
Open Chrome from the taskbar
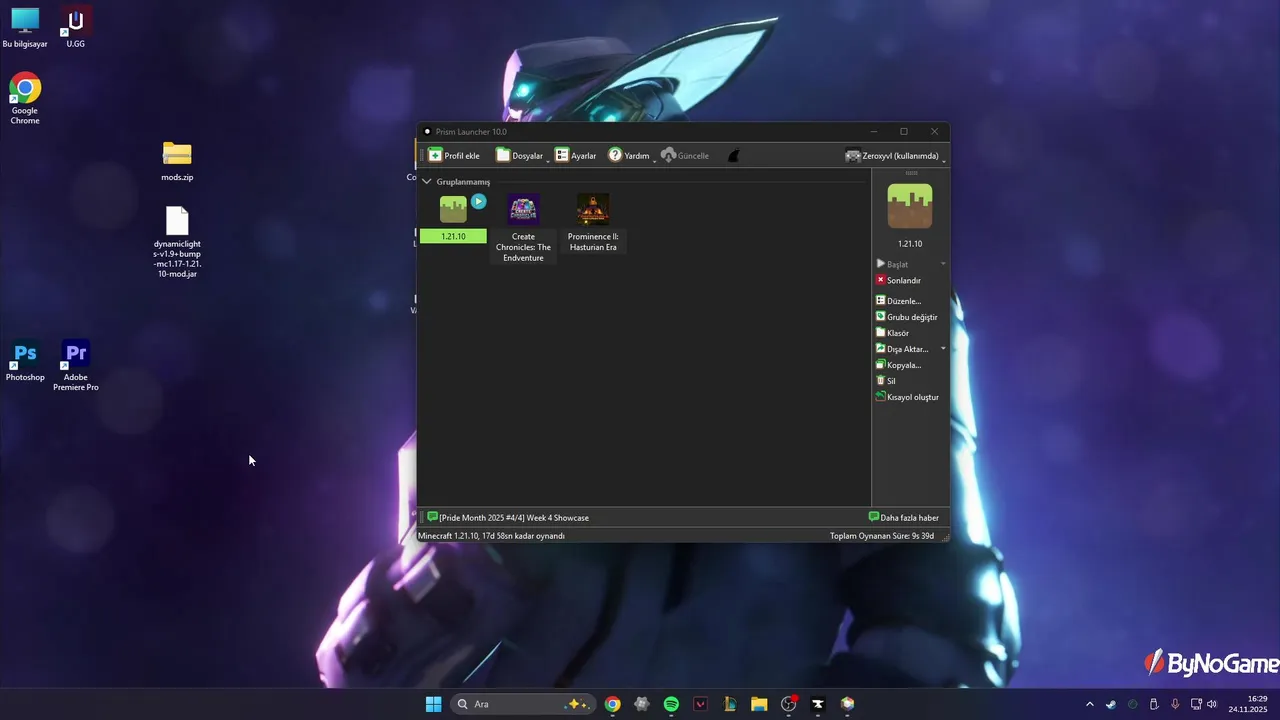[612, 704]
